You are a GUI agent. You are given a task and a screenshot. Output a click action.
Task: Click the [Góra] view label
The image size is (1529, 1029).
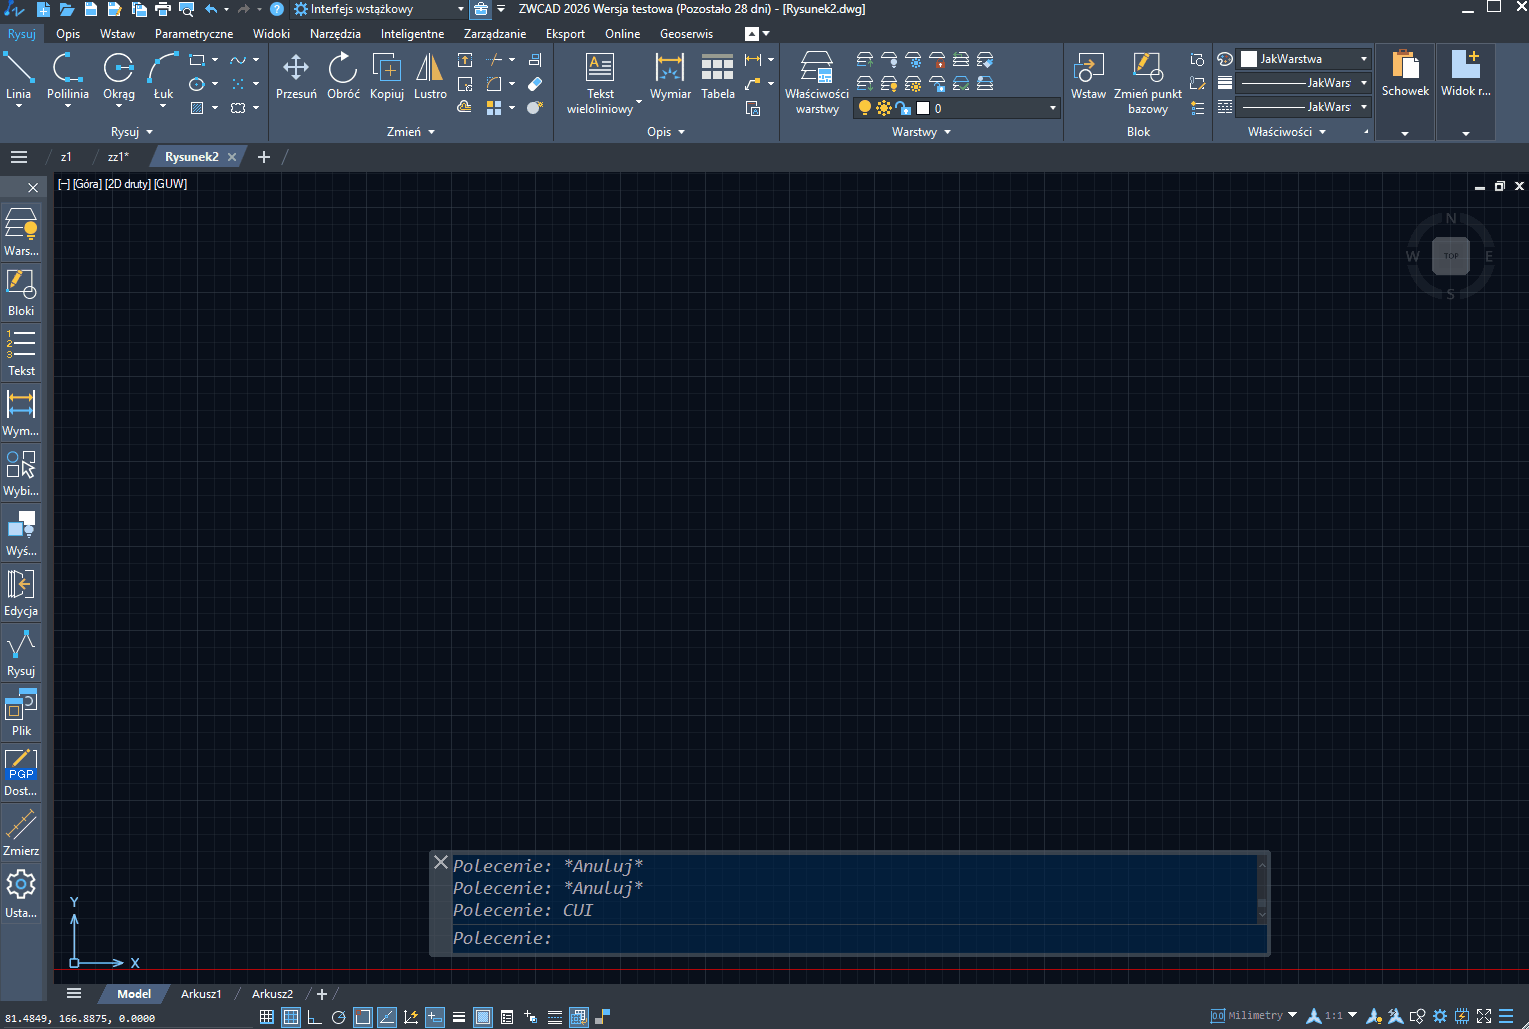pyautogui.click(x=87, y=184)
